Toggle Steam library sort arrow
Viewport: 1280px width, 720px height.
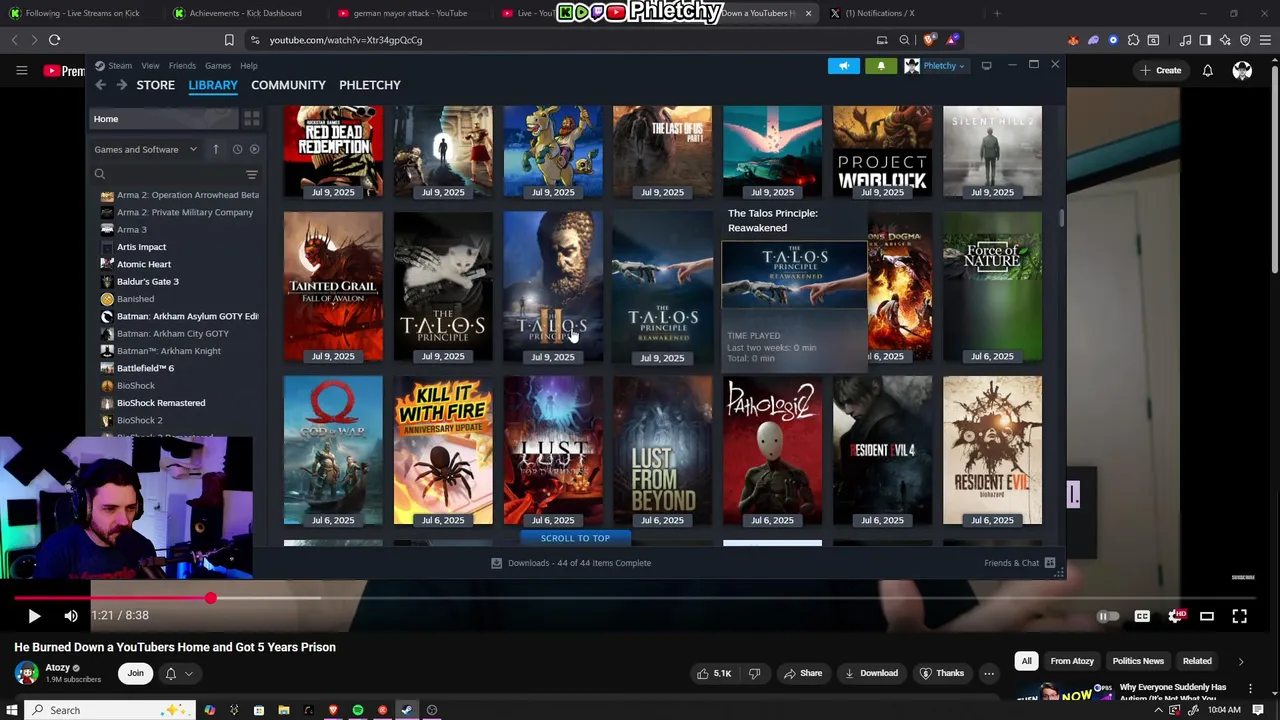(215, 150)
